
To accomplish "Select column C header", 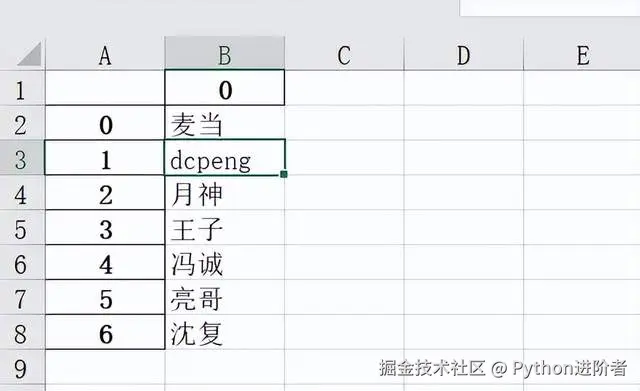I will [344, 55].
